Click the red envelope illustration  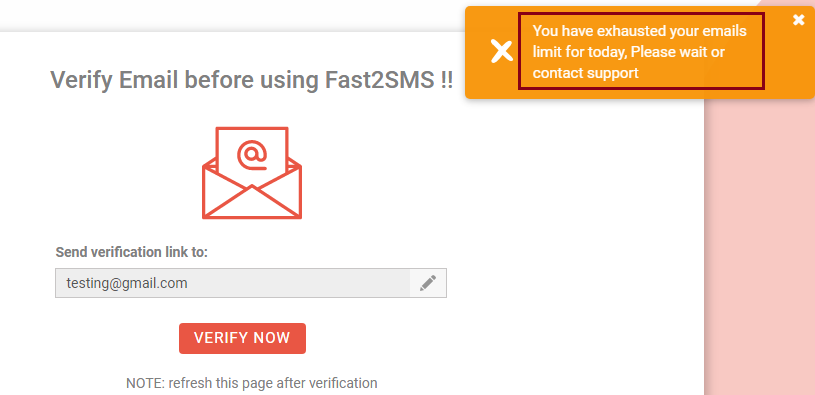point(252,173)
